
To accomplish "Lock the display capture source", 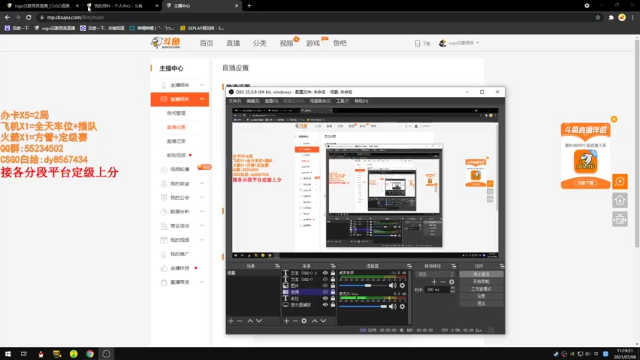I will pos(333,304).
